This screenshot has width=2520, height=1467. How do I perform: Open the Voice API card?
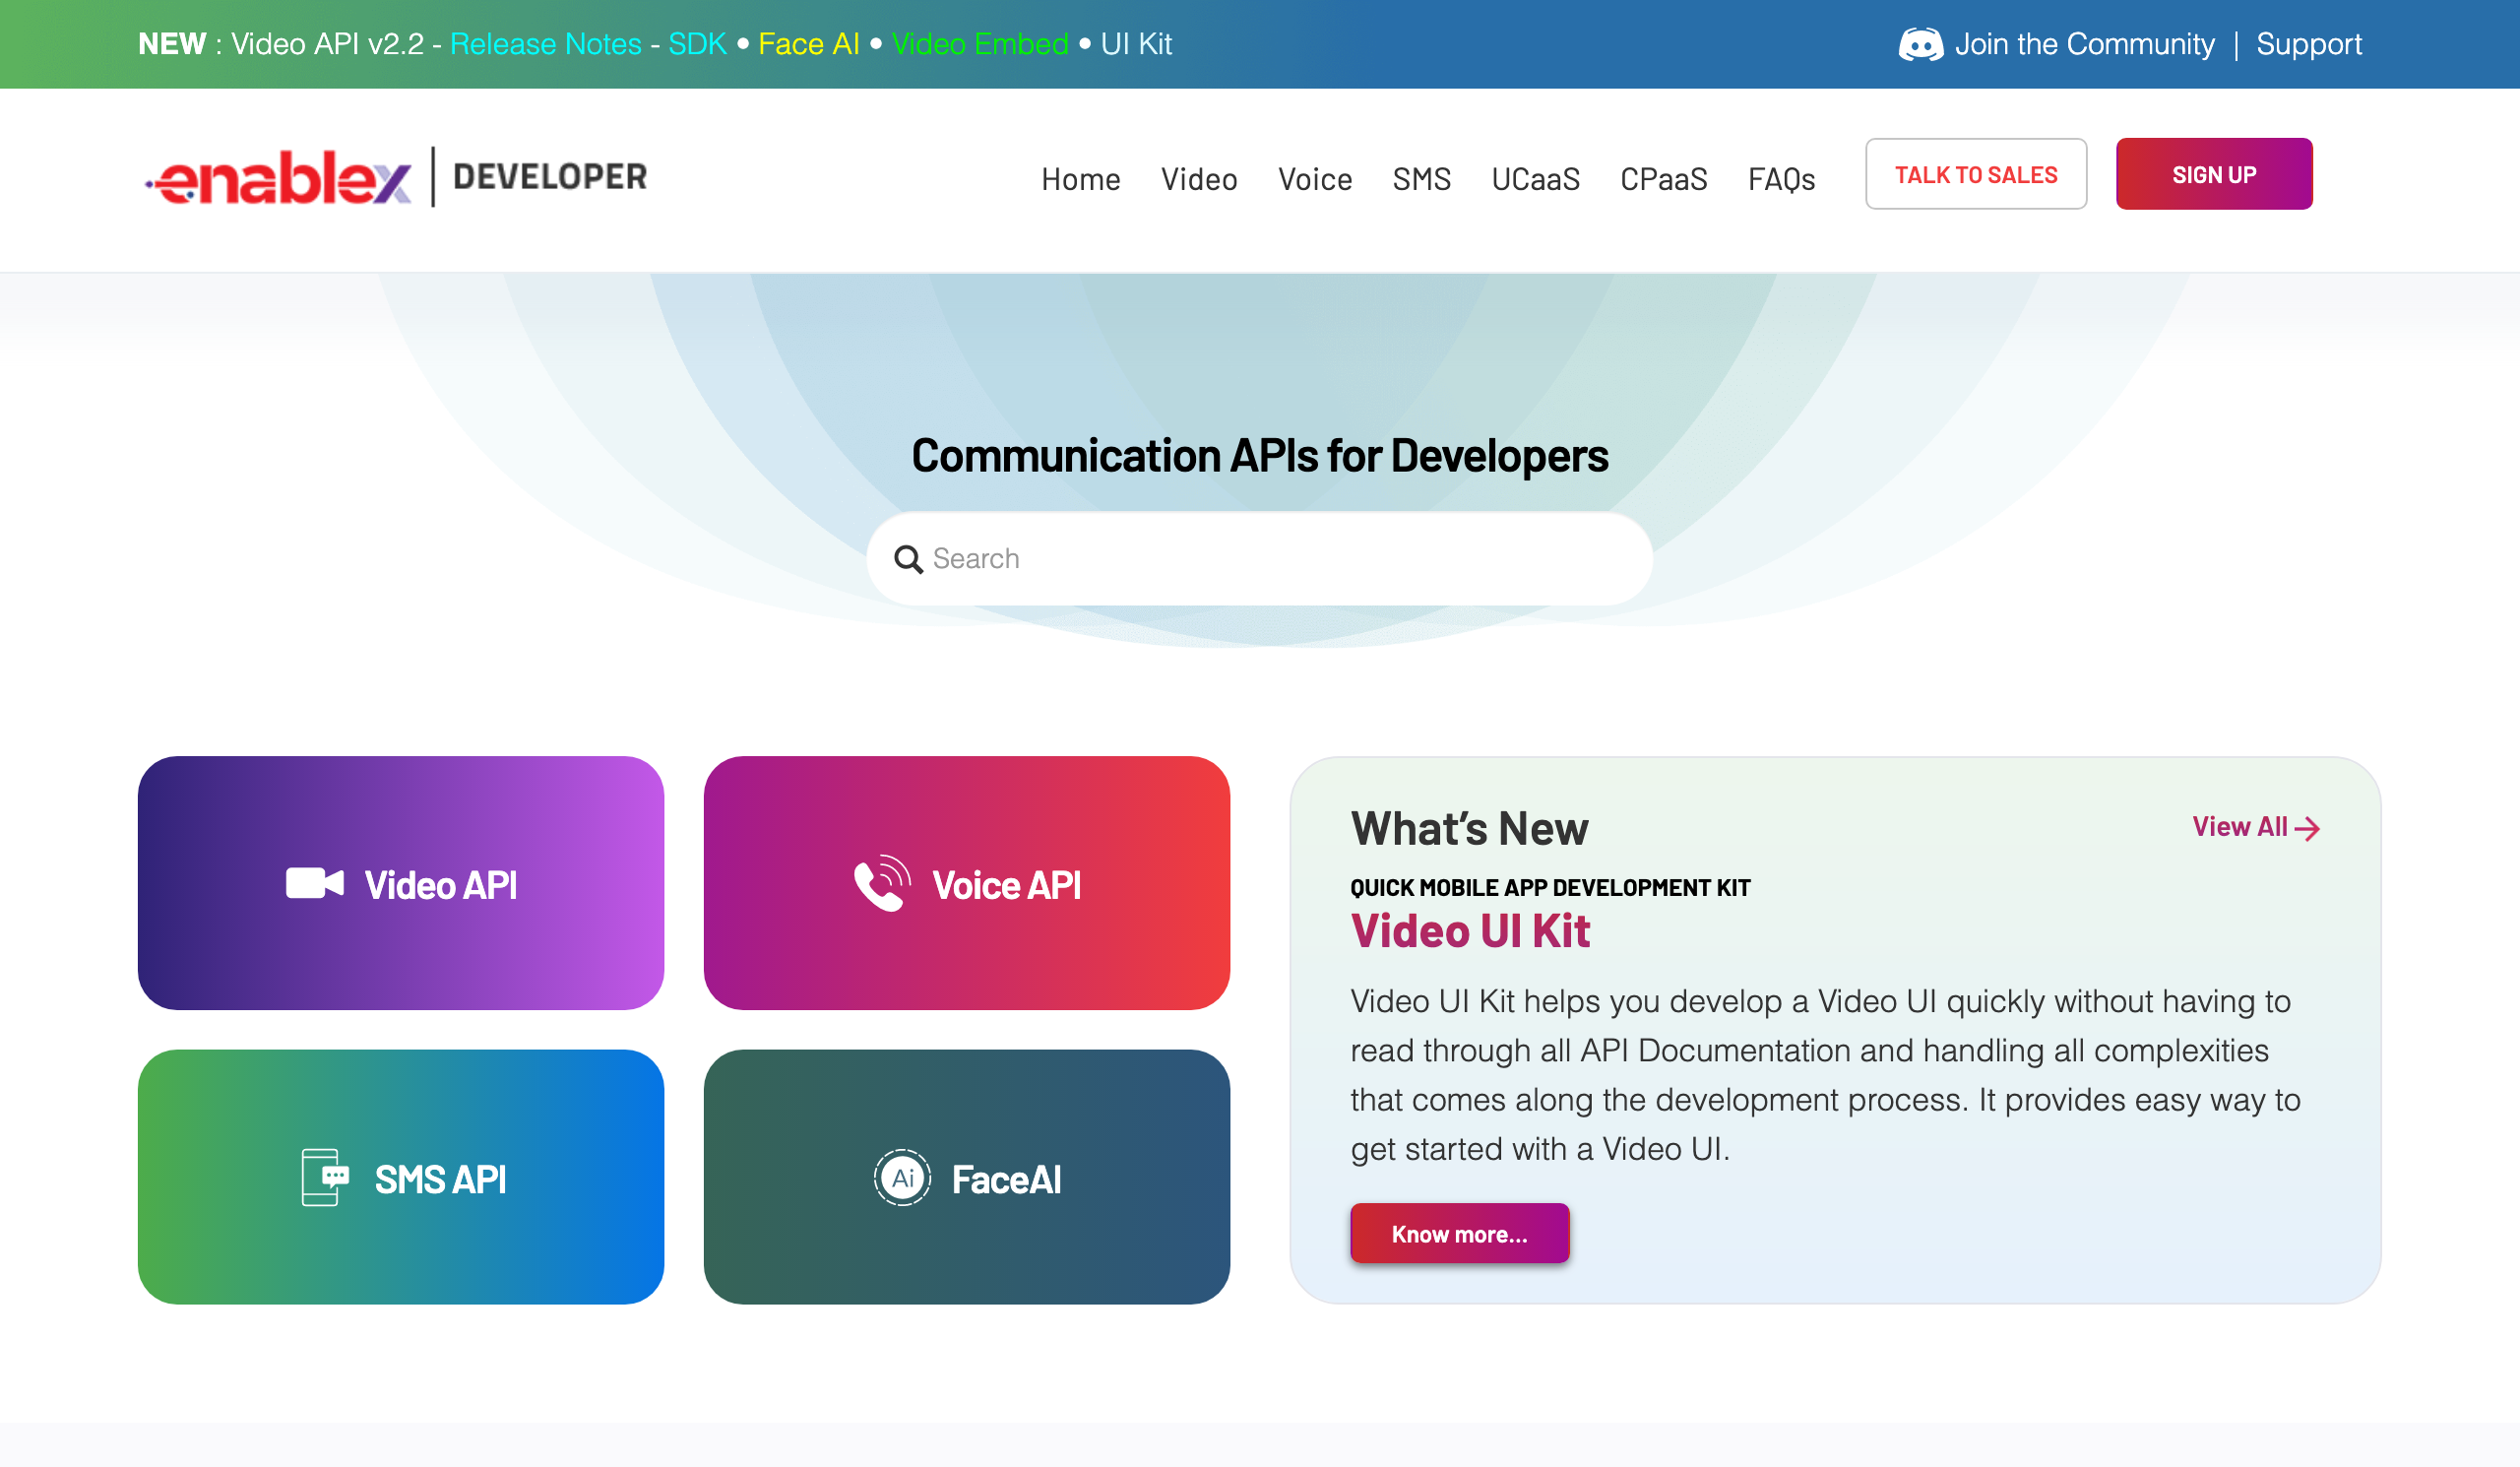(966, 883)
